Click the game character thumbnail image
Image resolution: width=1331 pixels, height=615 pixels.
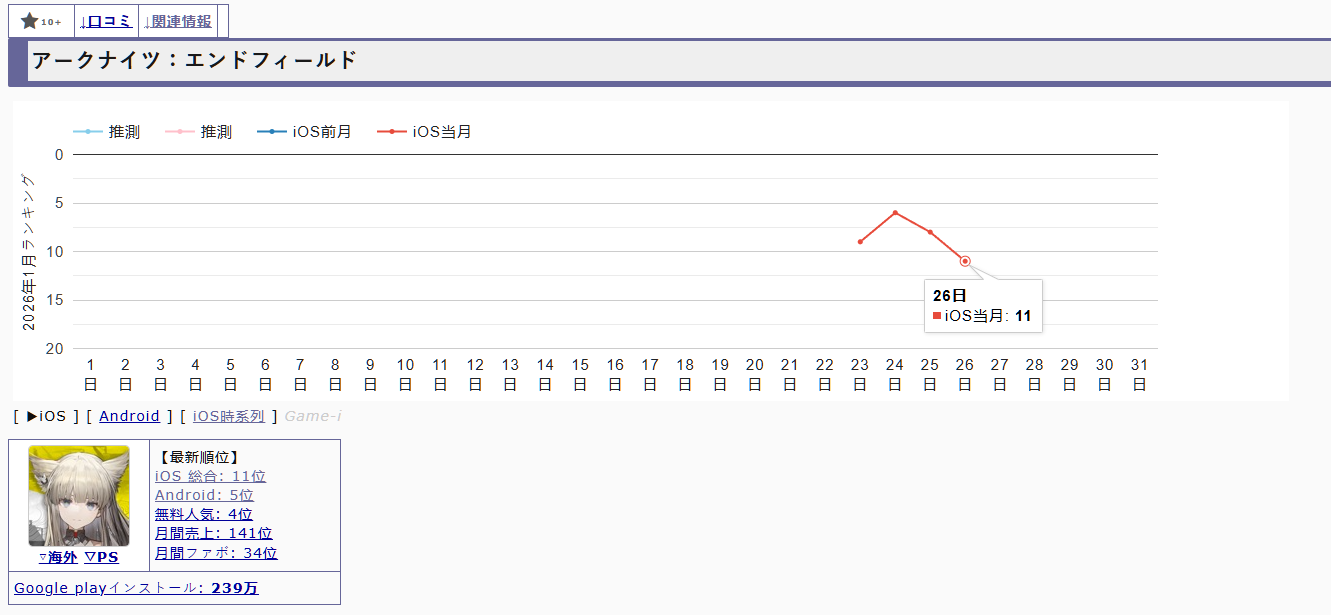(x=79, y=495)
